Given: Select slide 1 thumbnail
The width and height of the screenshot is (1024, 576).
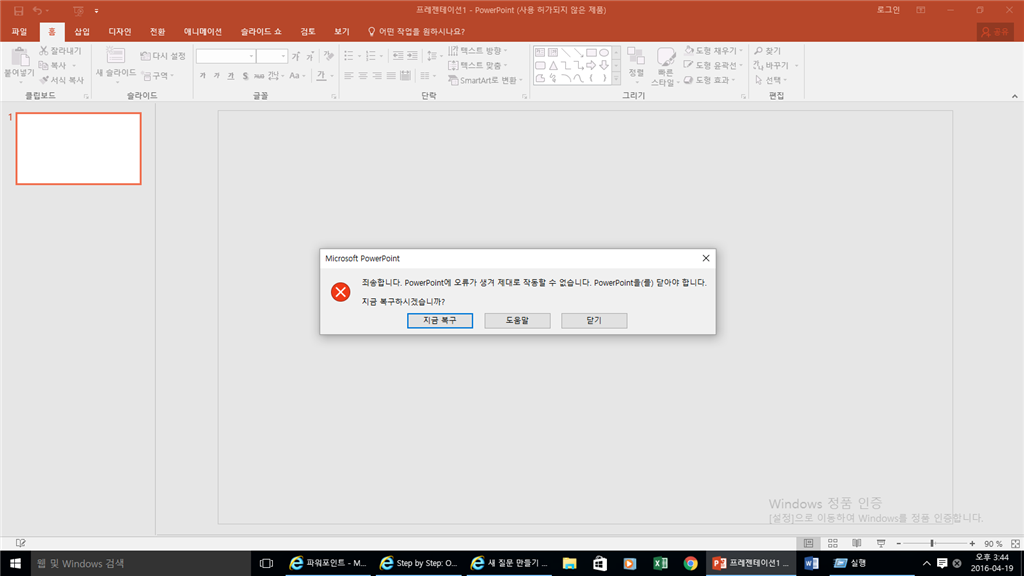Looking at the screenshot, I should [78, 148].
